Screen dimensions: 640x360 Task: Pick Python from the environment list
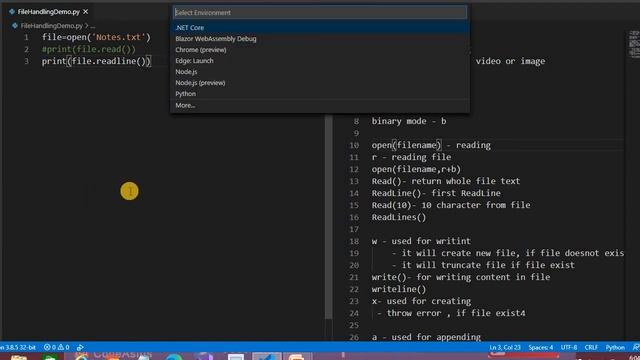tap(320, 94)
